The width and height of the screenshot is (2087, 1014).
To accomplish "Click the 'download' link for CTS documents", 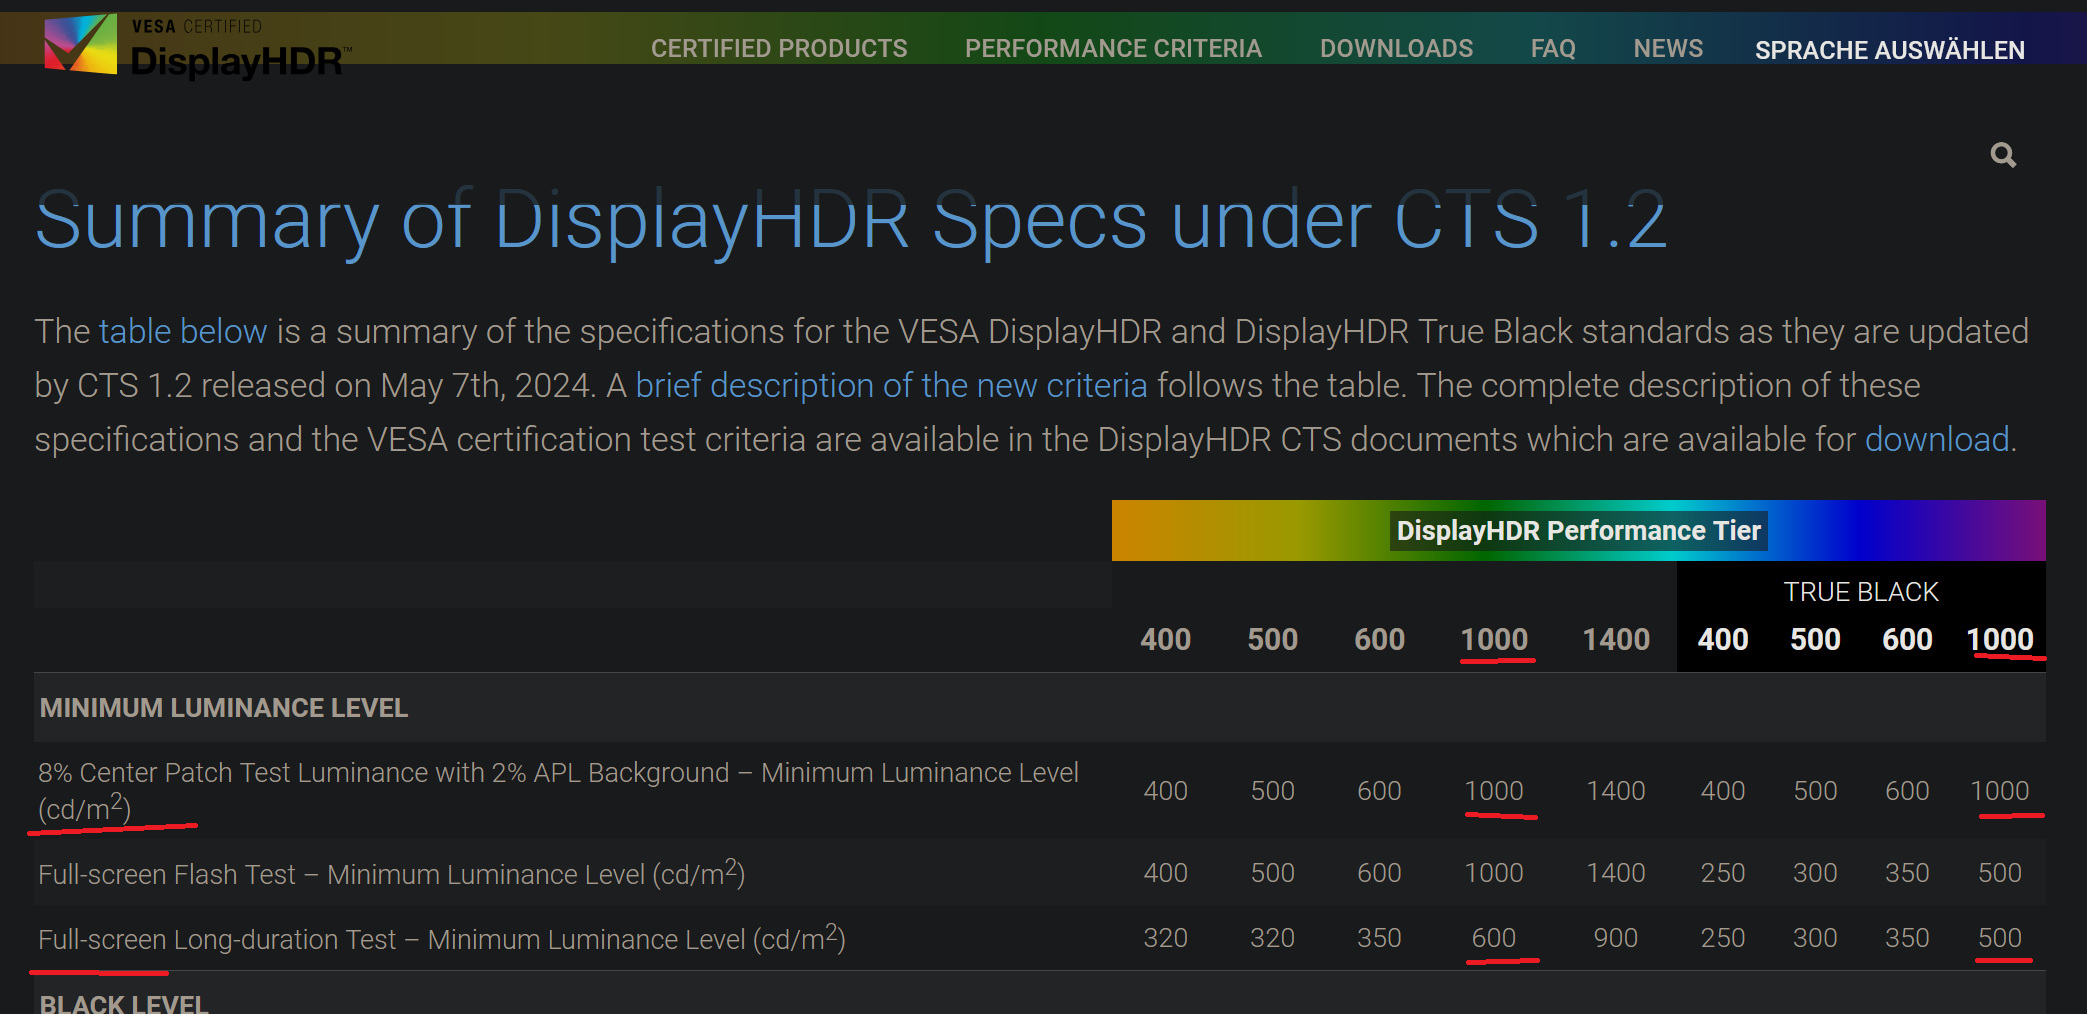I will (x=1936, y=438).
